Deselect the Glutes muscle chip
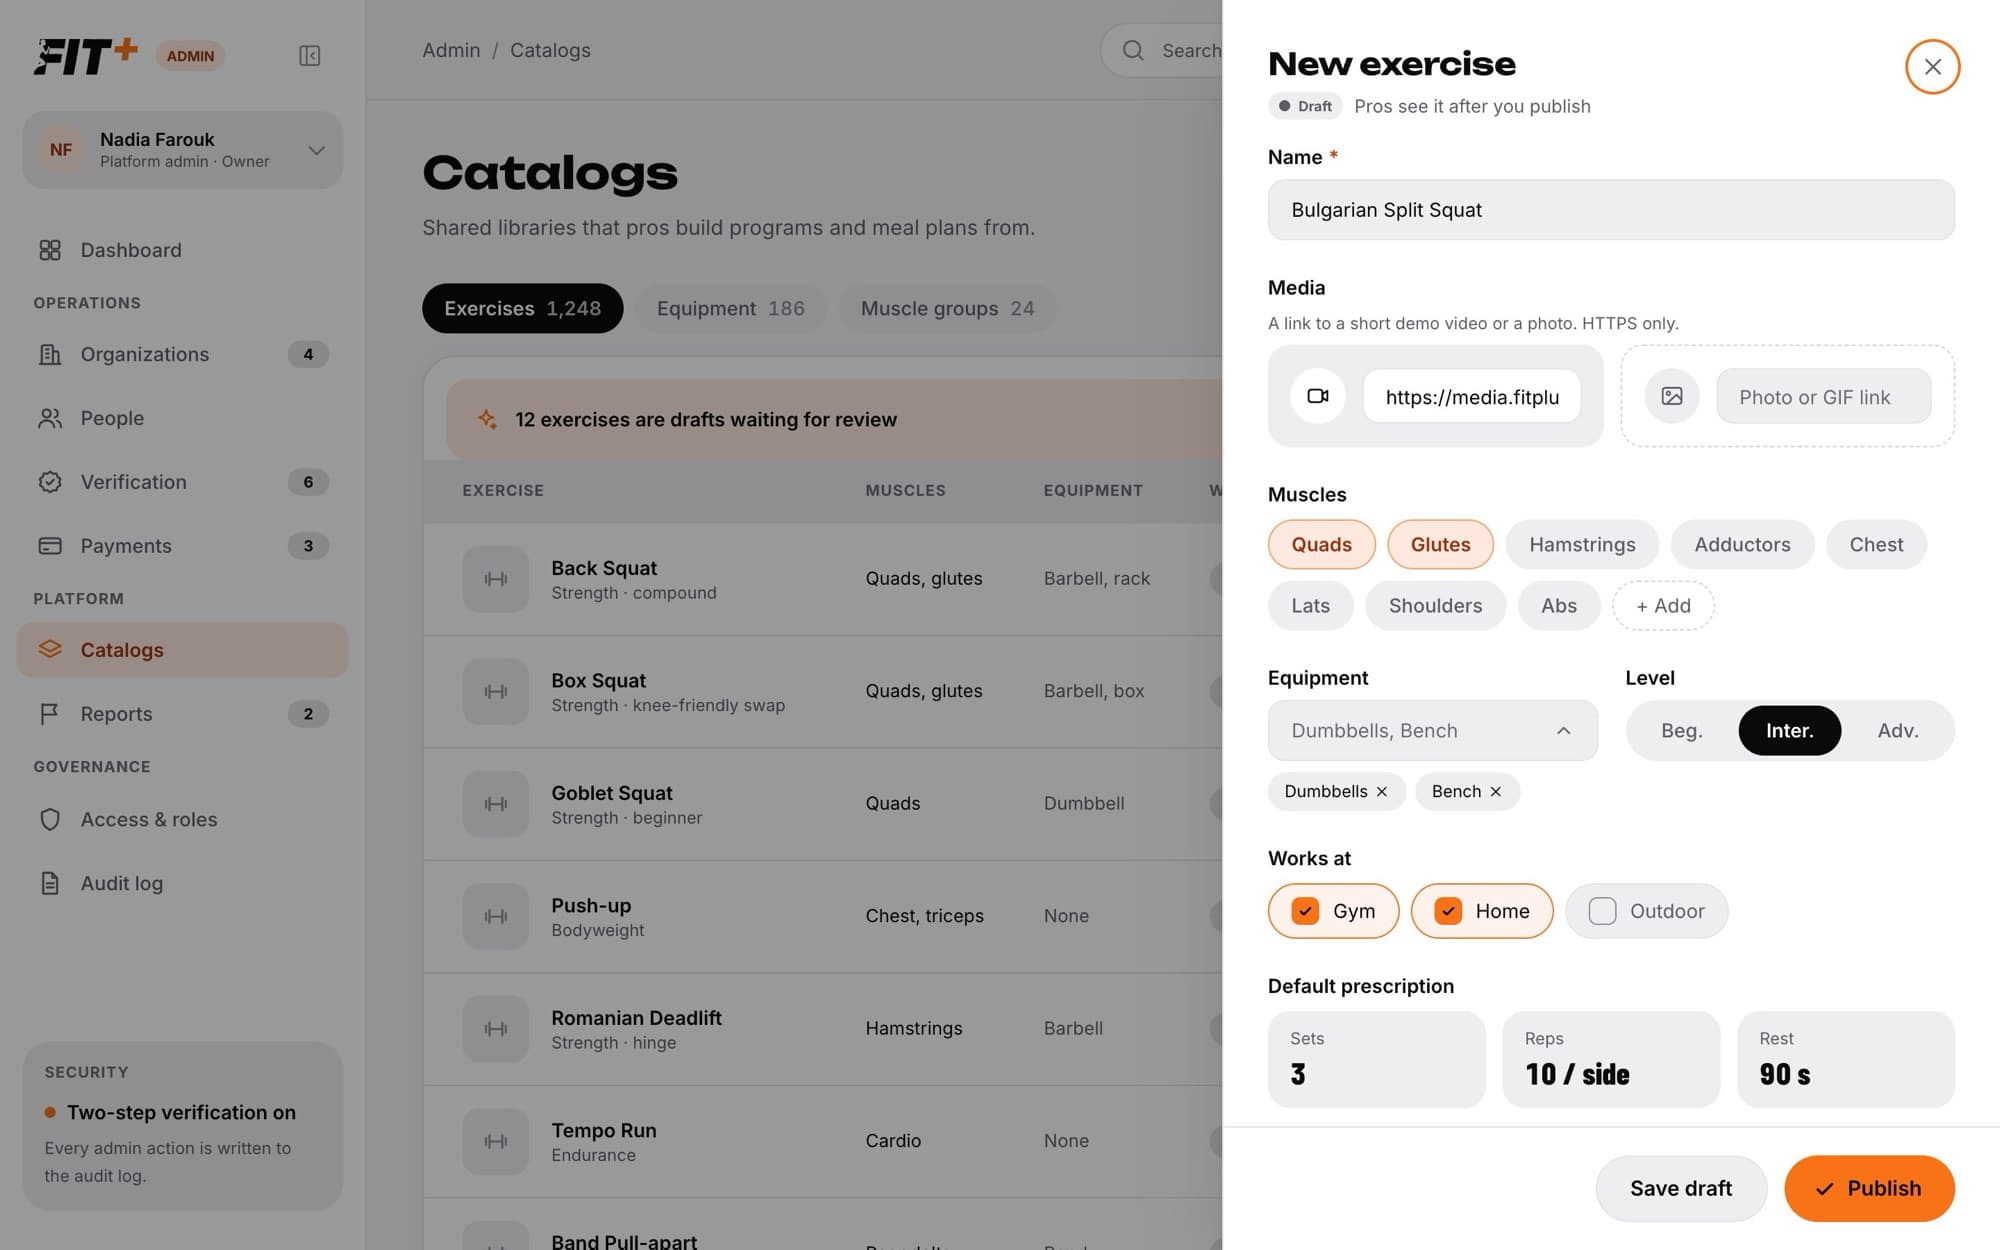The width and height of the screenshot is (2000, 1250). [1440, 545]
